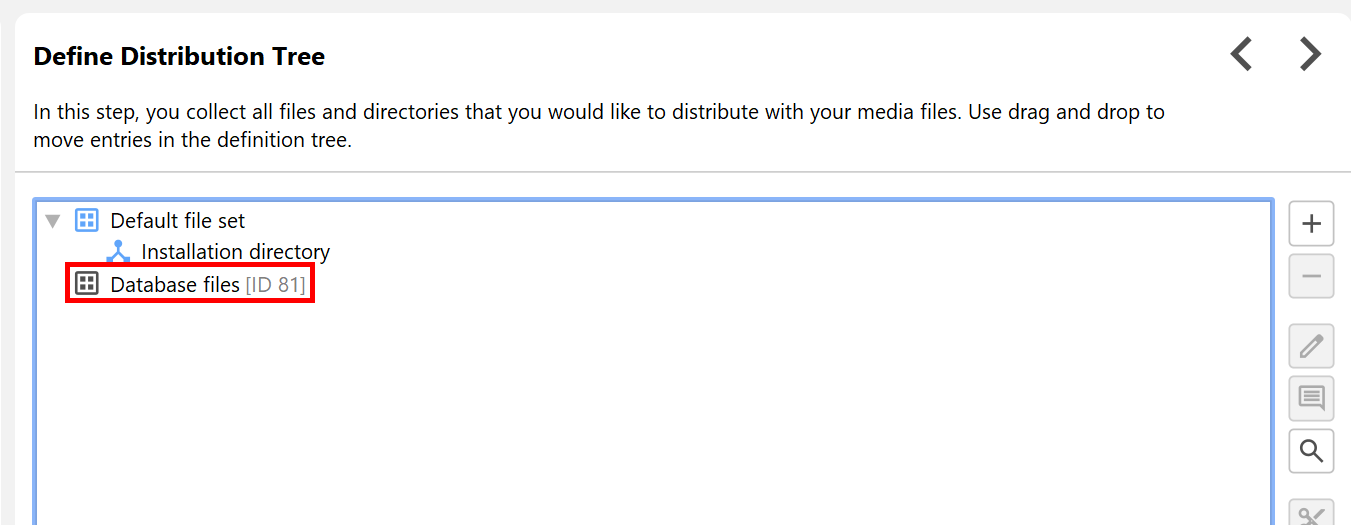The width and height of the screenshot is (1351, 525).
Task: Click the separator line above the tree
Action: click(x=680, y=172)
